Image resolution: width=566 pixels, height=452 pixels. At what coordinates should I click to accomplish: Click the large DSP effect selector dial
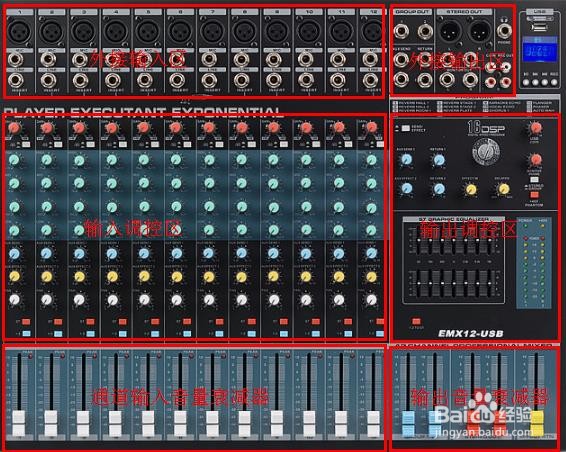pos(486,151)
